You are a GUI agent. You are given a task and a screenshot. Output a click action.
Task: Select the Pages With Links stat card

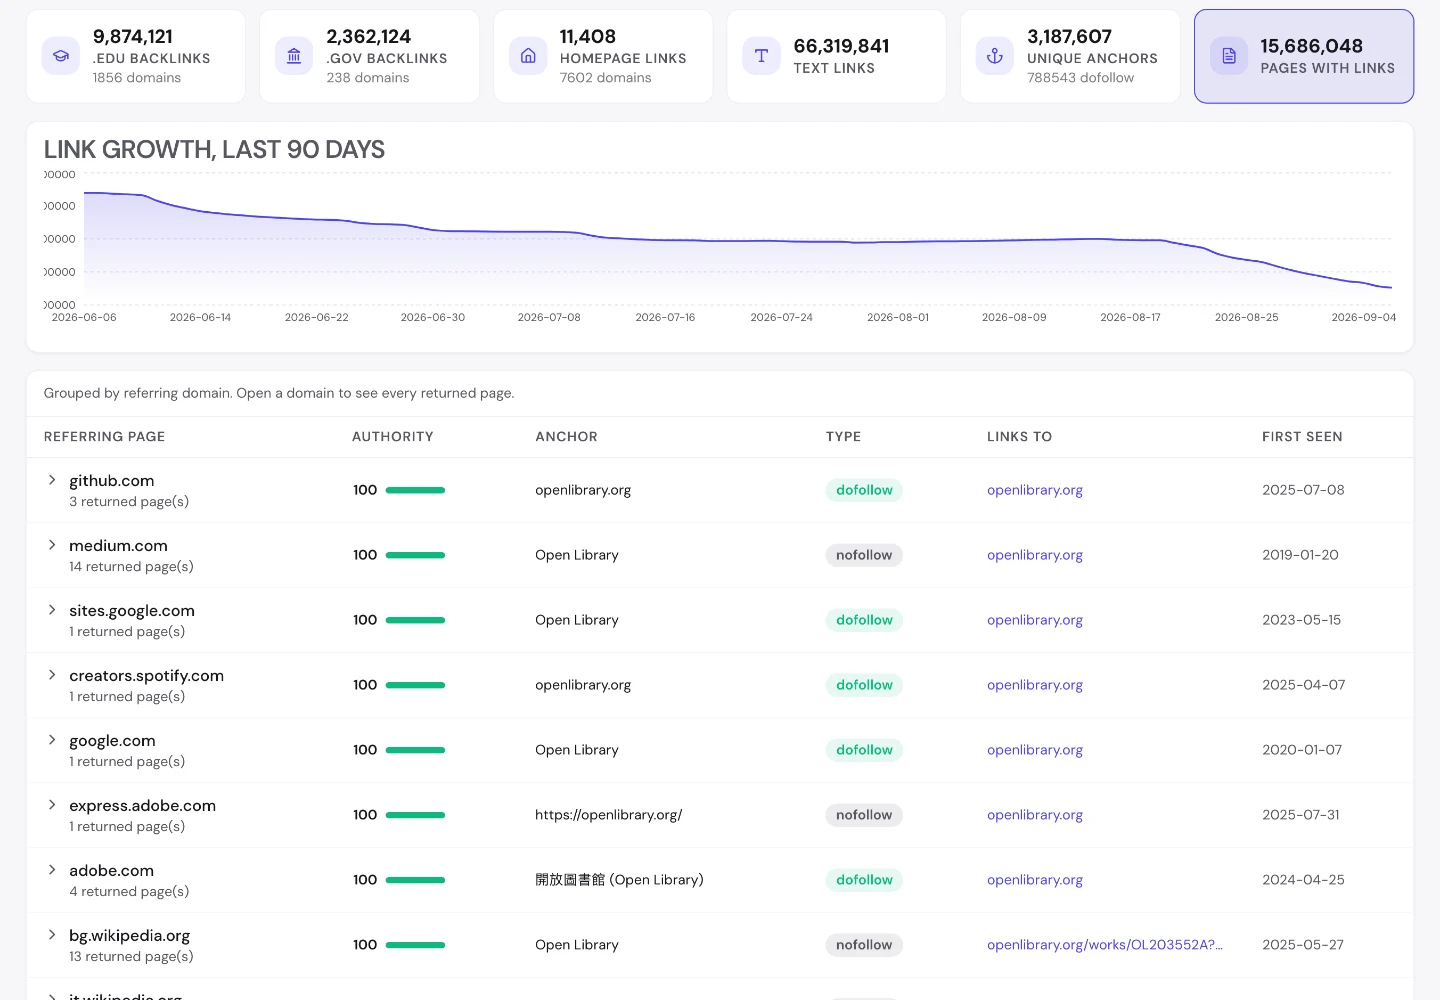(x=1304, y=56)
